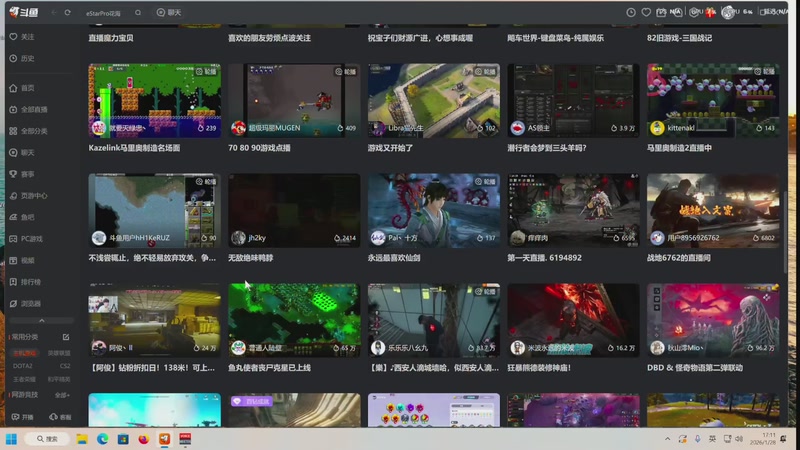Screen dimensions: 800x450
Task: Open 页游中心 web game center
Action: (x=29, y=195)
